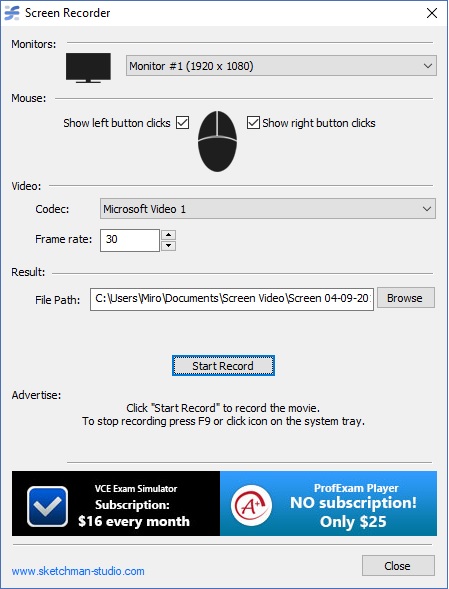Close the window with the title bar X

[432, 13]
